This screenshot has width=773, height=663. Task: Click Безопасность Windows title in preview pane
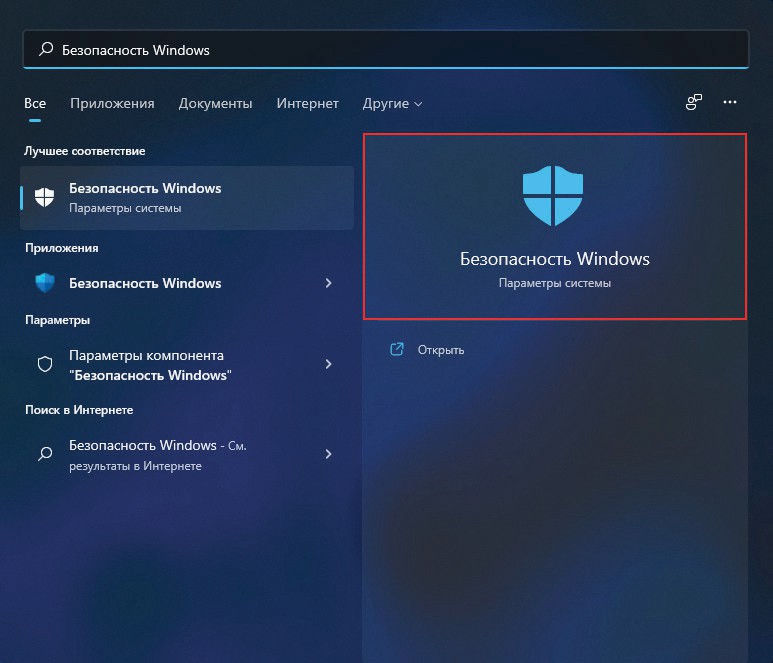(x=554, y=259)
